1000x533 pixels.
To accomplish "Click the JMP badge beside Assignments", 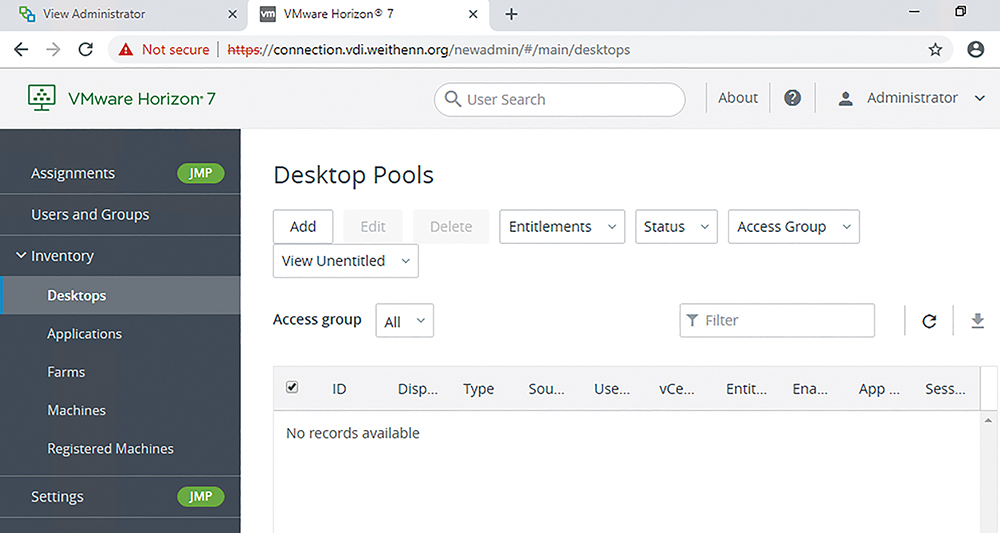I will coord(200,173).
